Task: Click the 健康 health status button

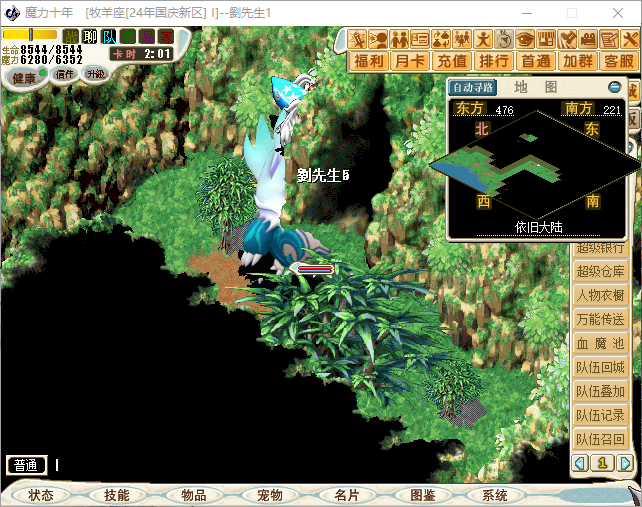Action: click(x=26, y=77)
